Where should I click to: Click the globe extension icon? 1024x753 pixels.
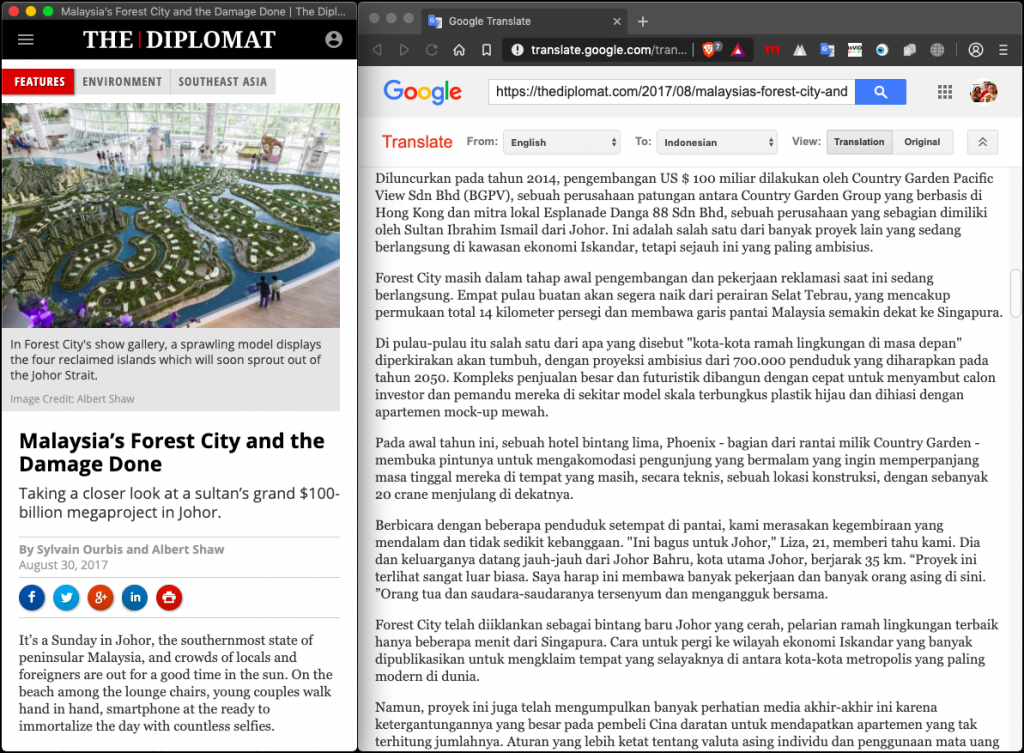(x=937, y=50)
